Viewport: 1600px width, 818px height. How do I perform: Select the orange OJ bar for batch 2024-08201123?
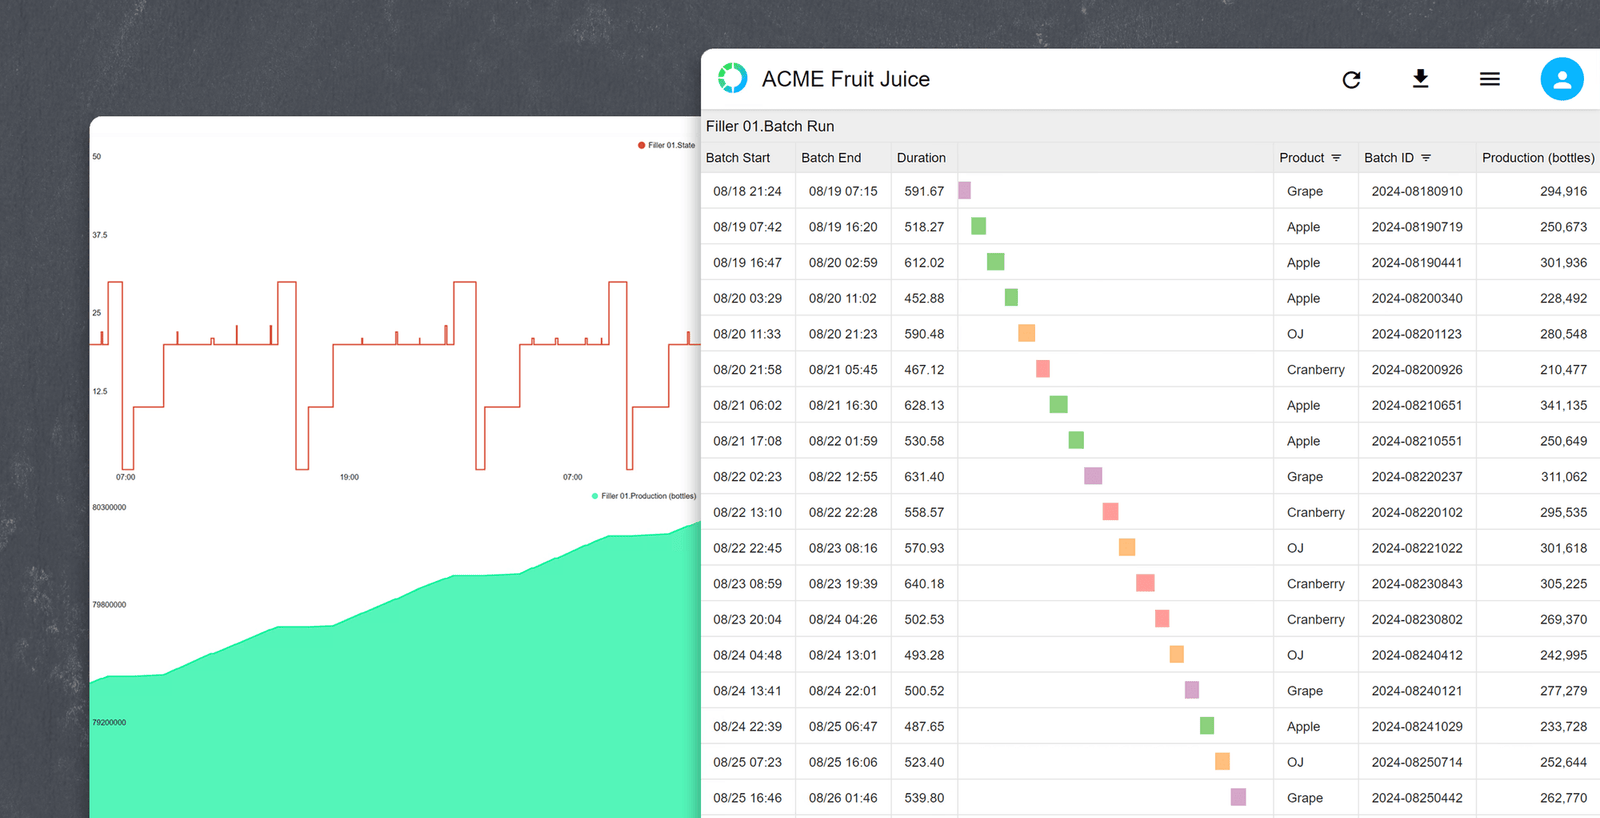(x=1027, y=333)
